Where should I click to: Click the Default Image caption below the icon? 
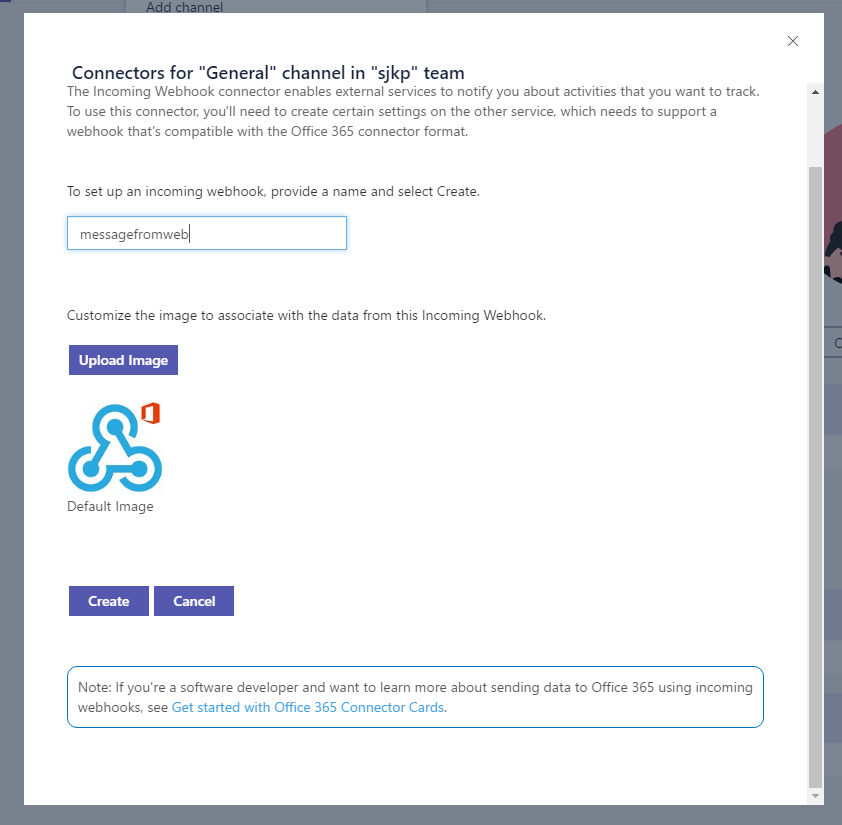(110, 506)
